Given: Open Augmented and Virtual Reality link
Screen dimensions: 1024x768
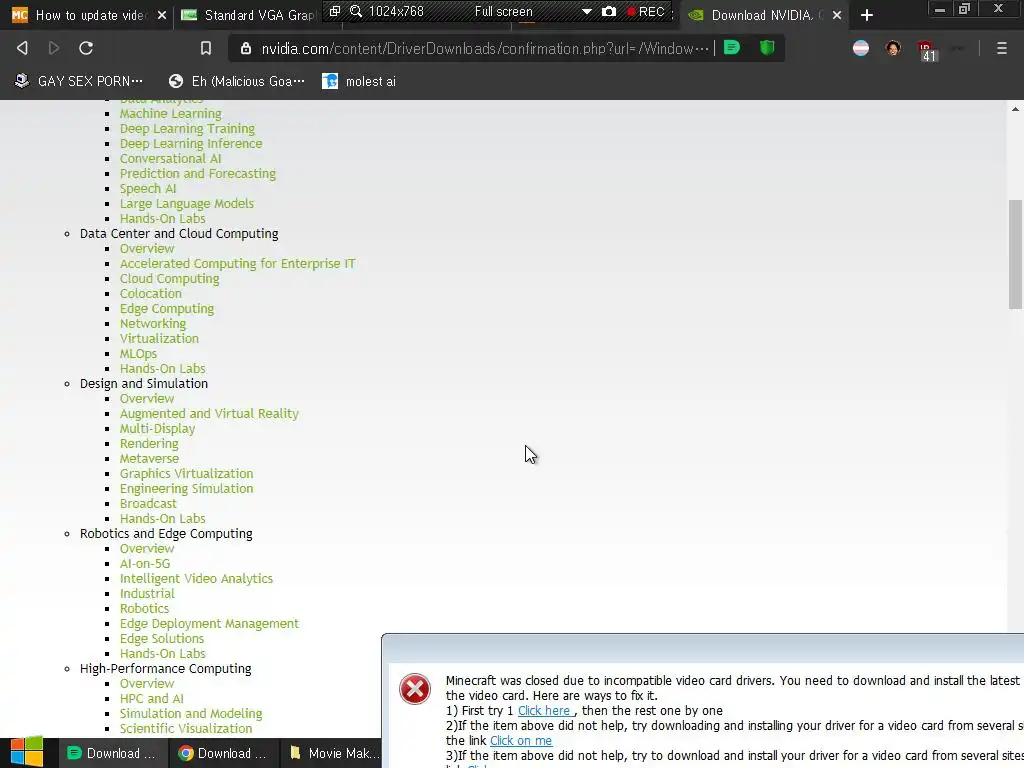Looking at the screenshot, I should [209, 414].
